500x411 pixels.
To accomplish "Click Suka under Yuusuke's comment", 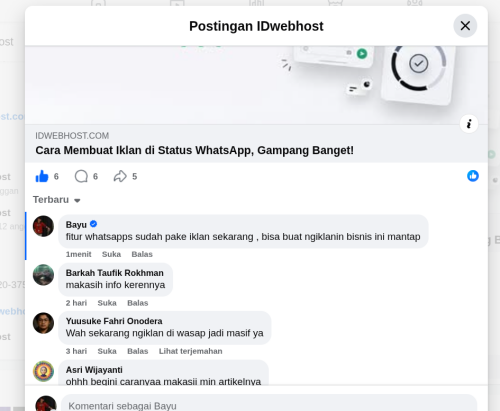I will (107, 351).
